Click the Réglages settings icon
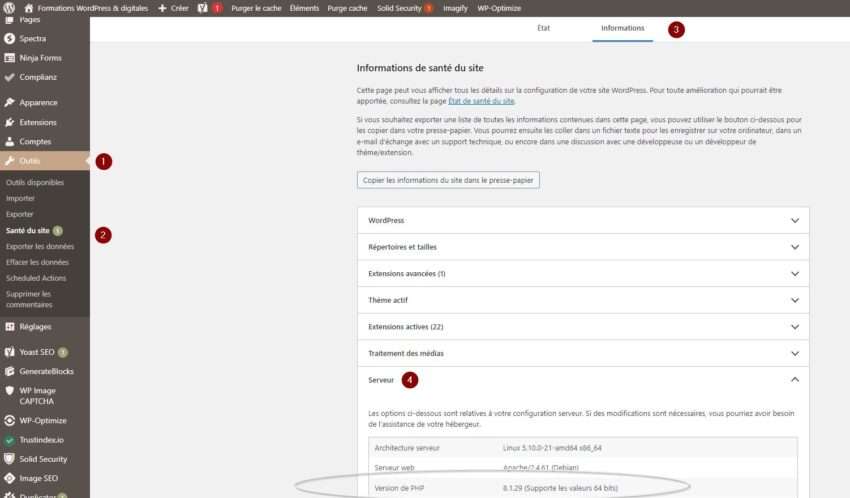Viewport: 850px width, 498px height. click(x=9, y=327)
